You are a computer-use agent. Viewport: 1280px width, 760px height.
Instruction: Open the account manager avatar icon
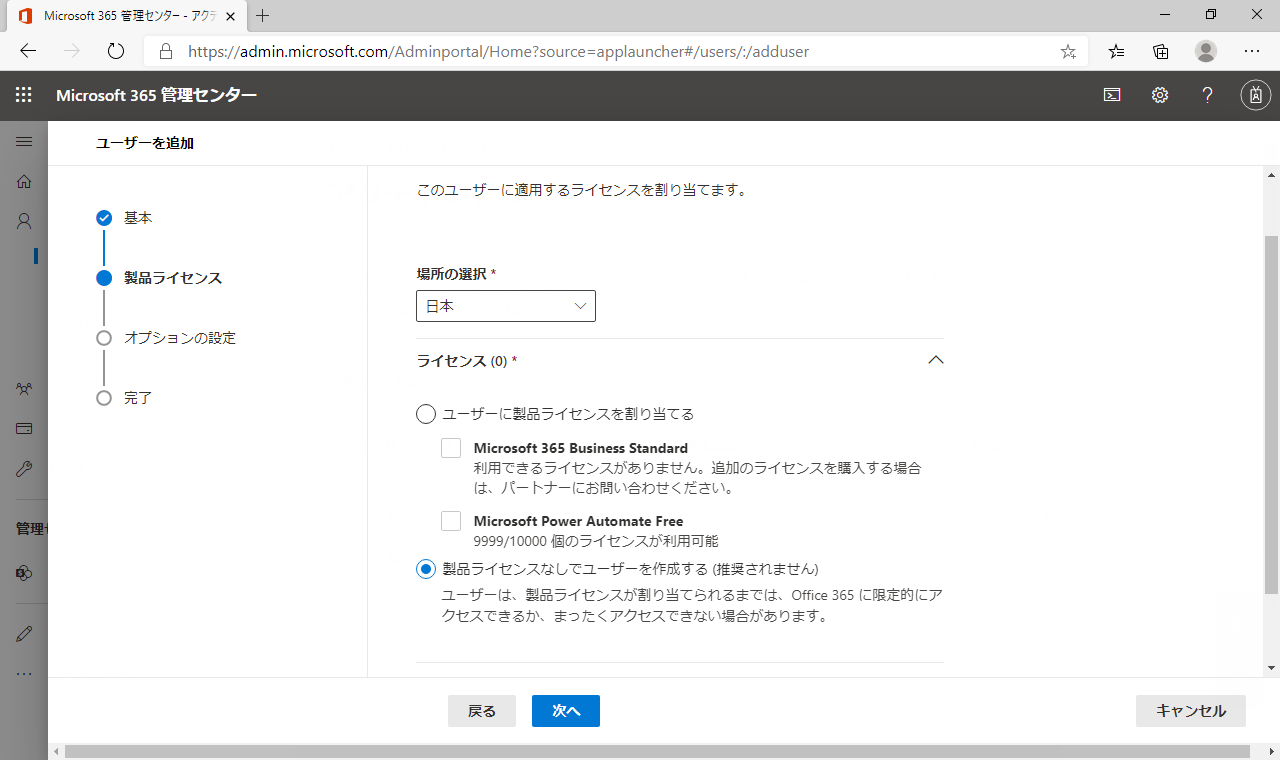[1255, 95]
